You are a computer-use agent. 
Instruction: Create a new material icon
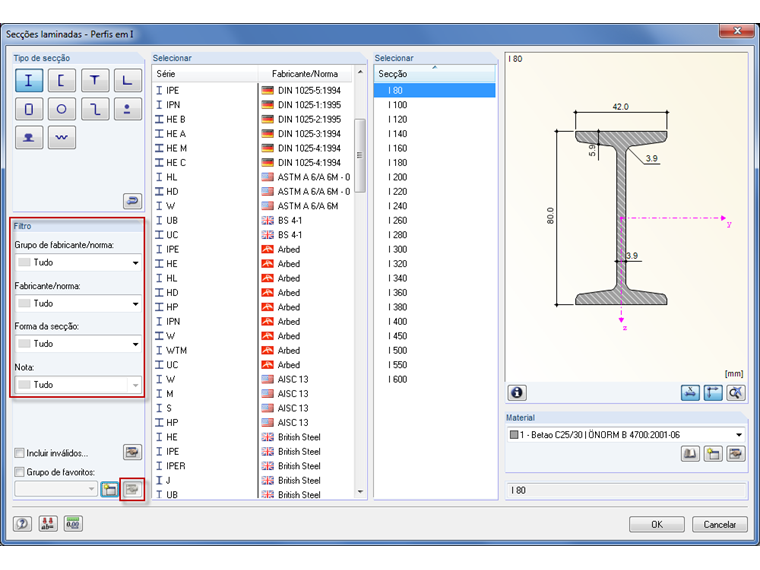pos(713,454)
